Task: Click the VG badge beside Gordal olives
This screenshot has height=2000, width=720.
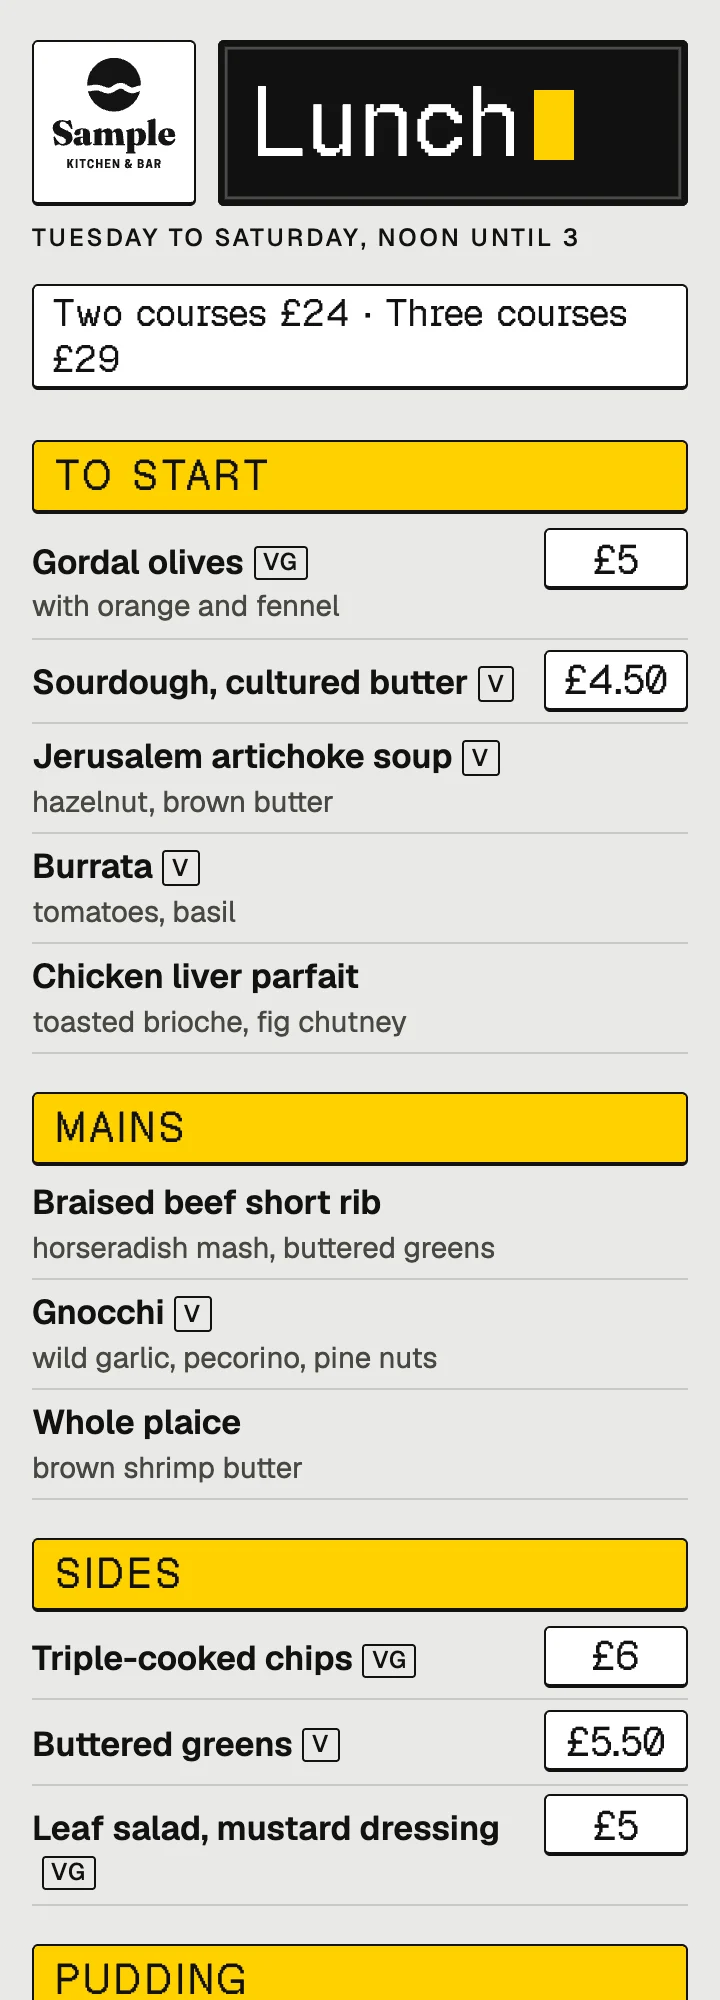Action: [281, 563]
